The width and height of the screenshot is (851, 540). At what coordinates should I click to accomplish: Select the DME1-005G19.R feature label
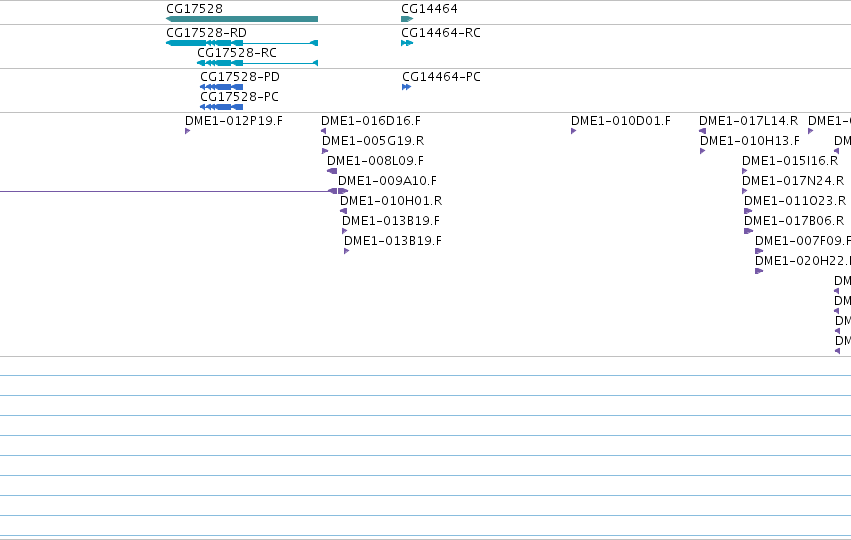point(373,141)
